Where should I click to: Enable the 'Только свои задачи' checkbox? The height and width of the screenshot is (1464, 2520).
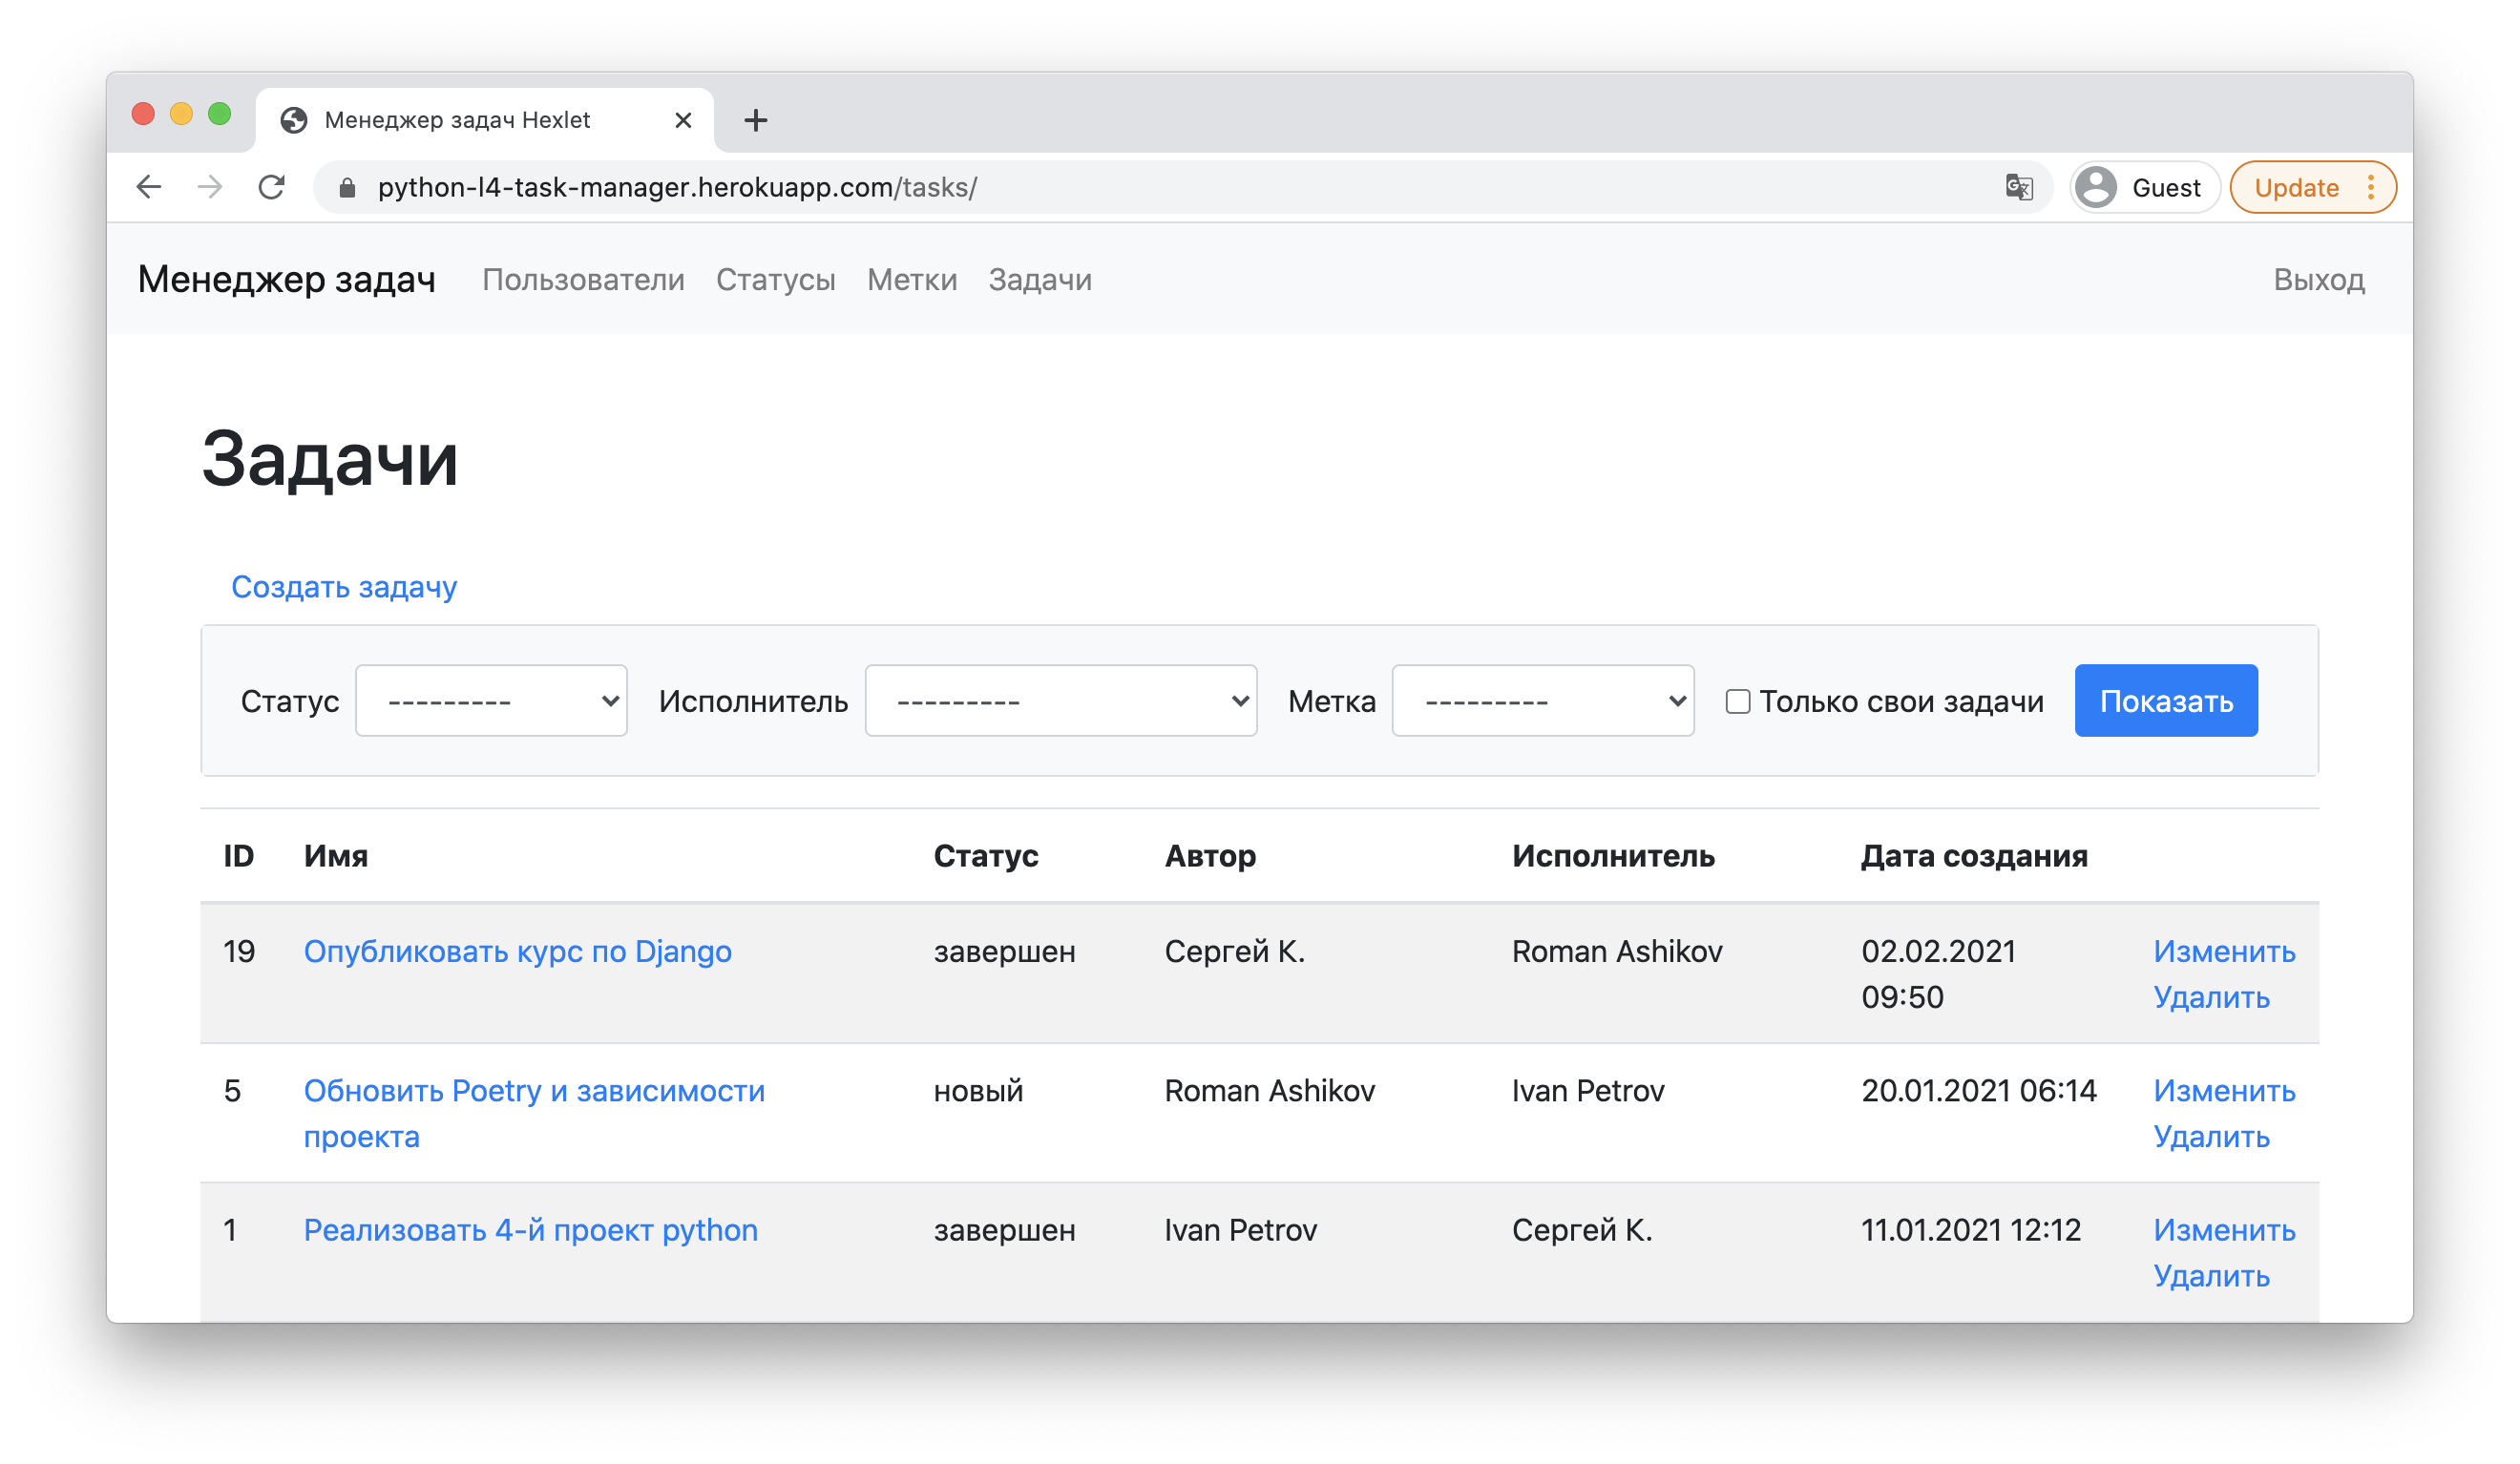pos(1738,701)
